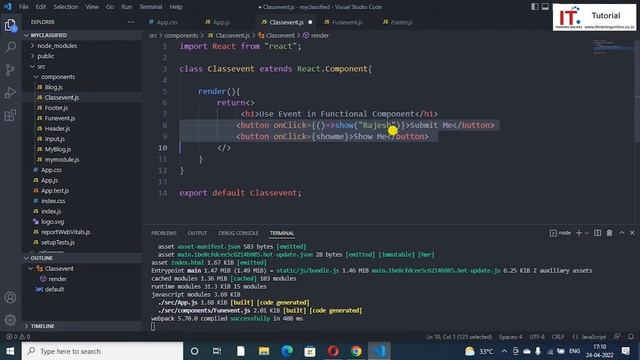This screenshot has height=360, width=640.
Task: Open the Go menu
Action: (x=110, y=7)
